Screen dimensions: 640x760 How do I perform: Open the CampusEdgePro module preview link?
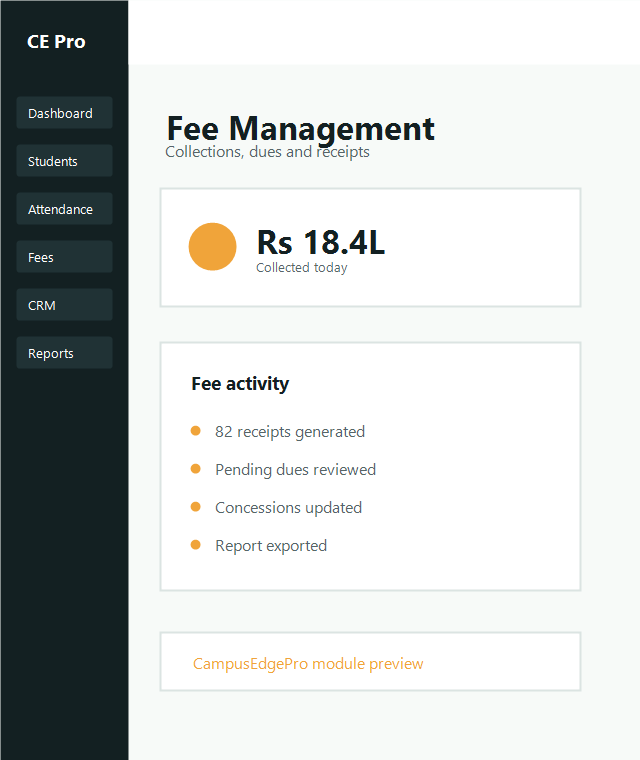pos(308,664)
